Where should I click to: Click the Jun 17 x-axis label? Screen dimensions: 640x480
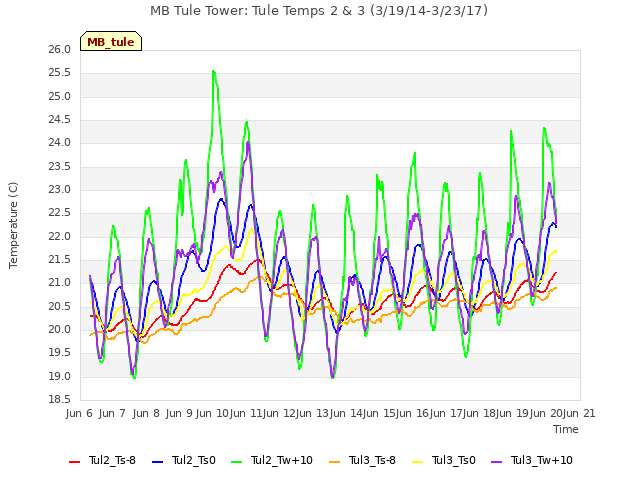tap(446, 413)
